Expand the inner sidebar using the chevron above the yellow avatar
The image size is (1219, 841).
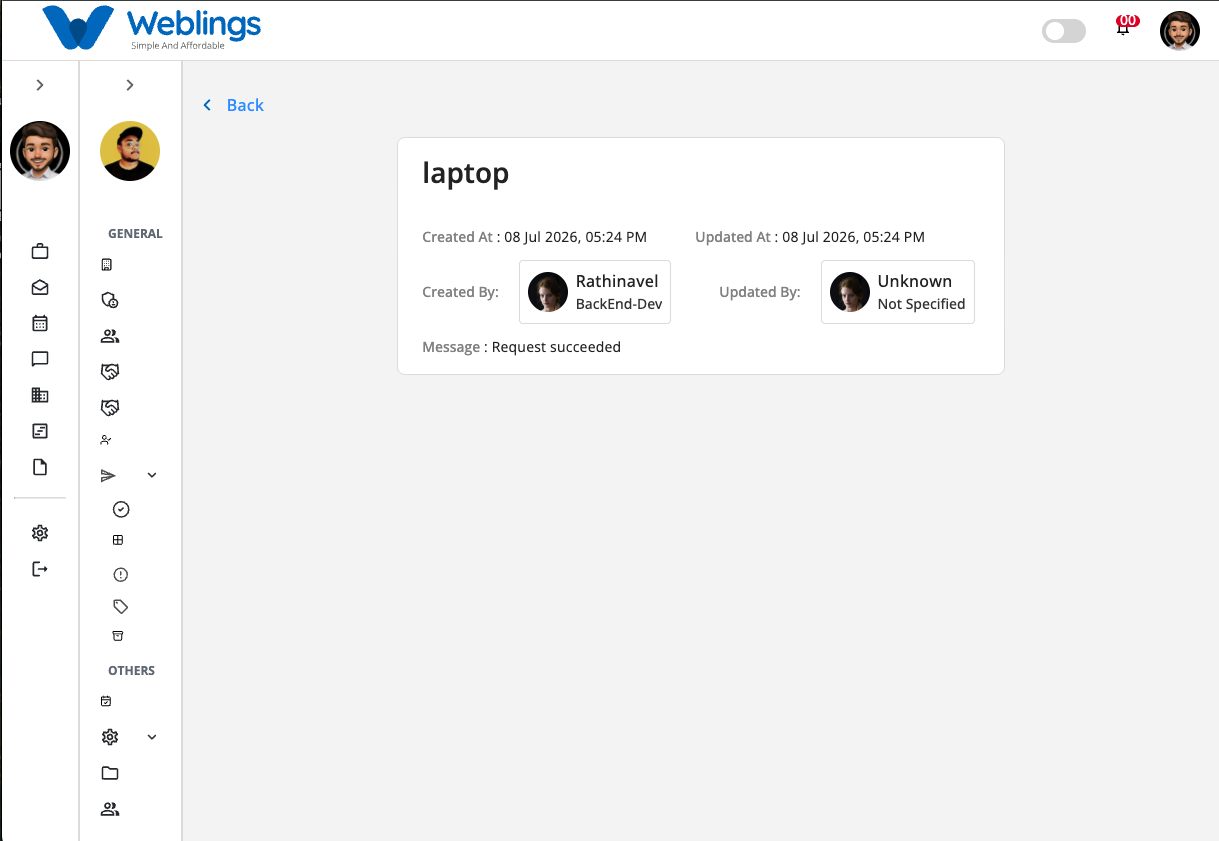click(130, 85)
